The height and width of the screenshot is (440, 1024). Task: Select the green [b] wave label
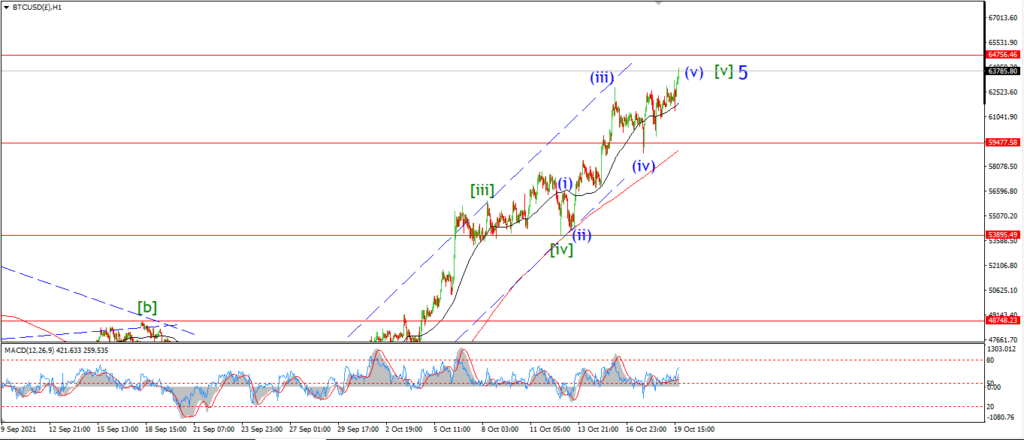(147, 307)
